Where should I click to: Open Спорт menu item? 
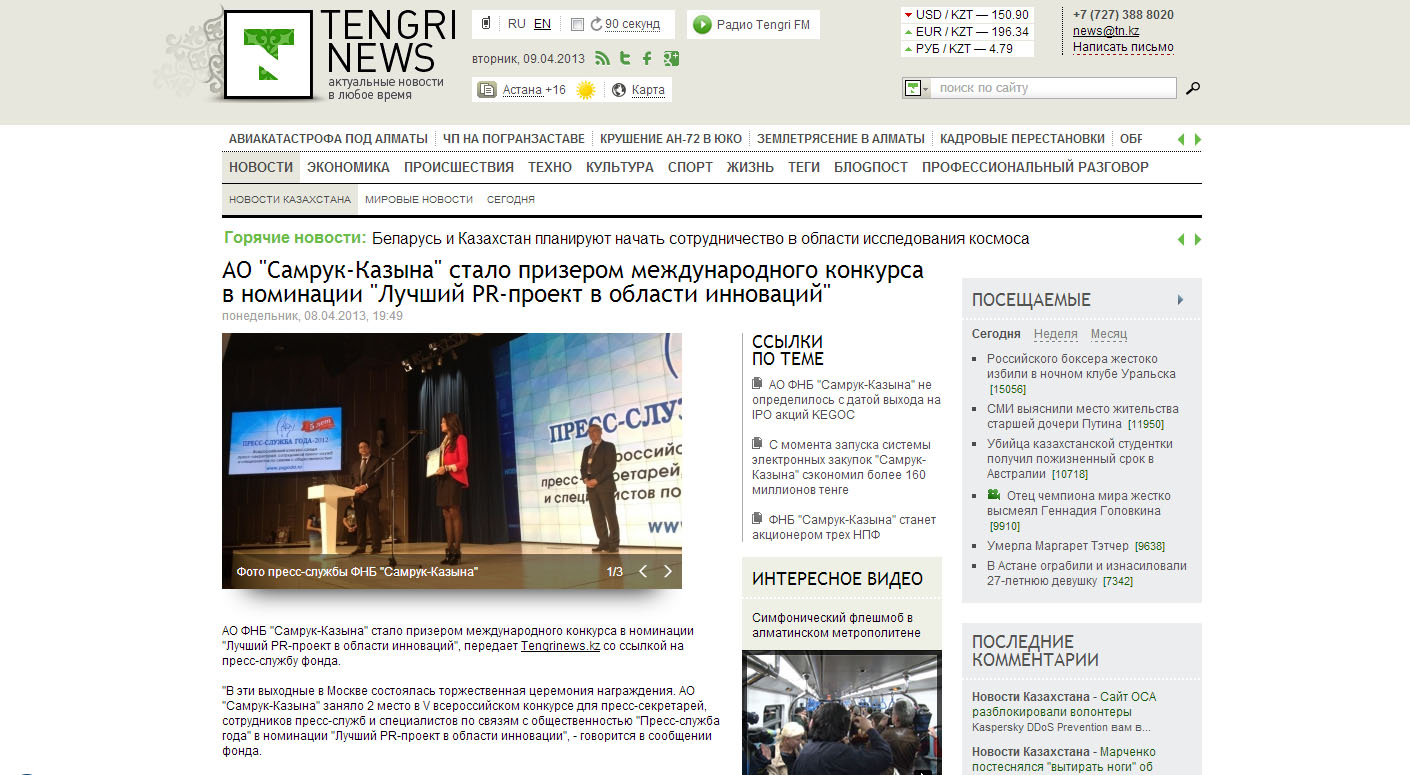690,167
